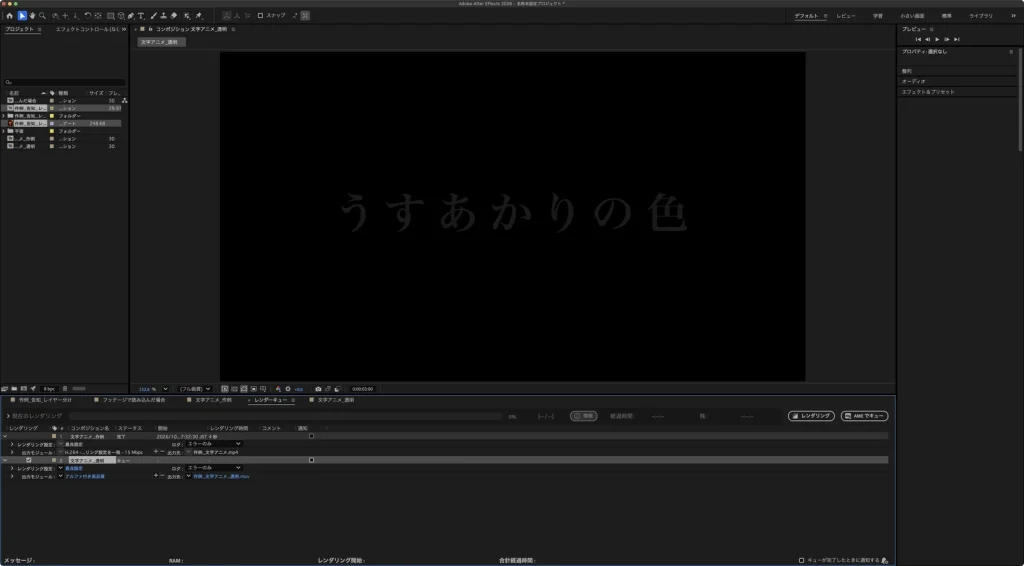Switch to the 作例_告知_レイヤー分け timeline tab
This screenshot has height=566, width=1024.
click(45, 400)
